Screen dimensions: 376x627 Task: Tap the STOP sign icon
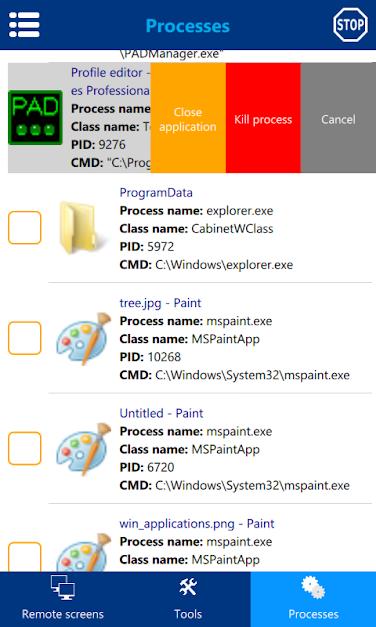350,25
